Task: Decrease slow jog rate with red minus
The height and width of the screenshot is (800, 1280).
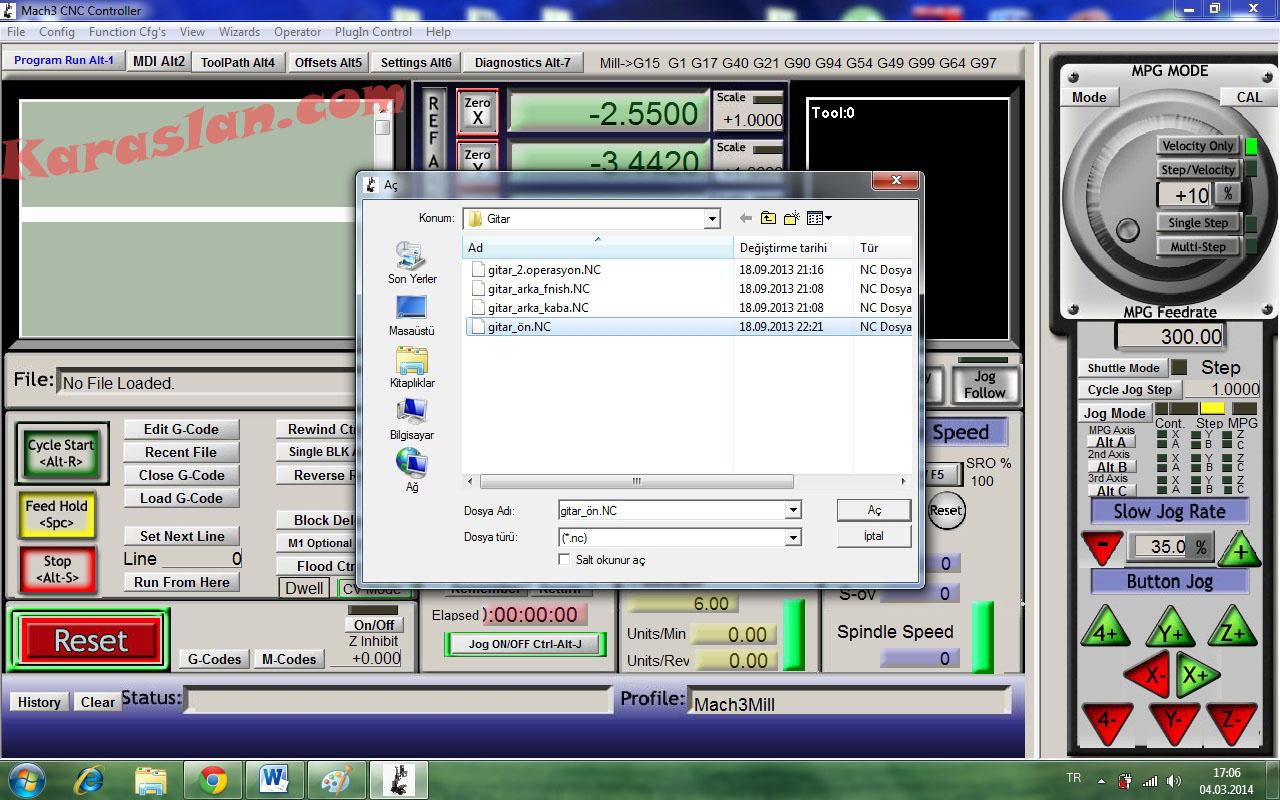Action: click(1102, 548)
